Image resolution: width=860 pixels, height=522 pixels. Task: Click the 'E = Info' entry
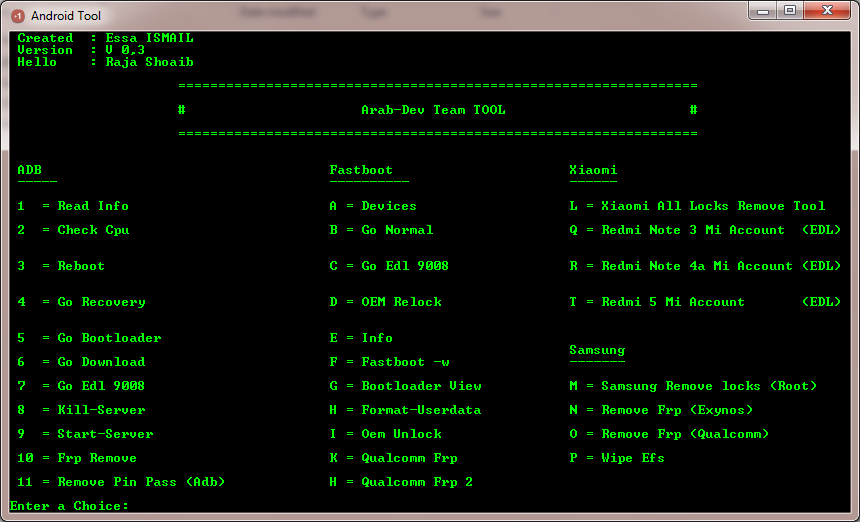pos(361,338)
